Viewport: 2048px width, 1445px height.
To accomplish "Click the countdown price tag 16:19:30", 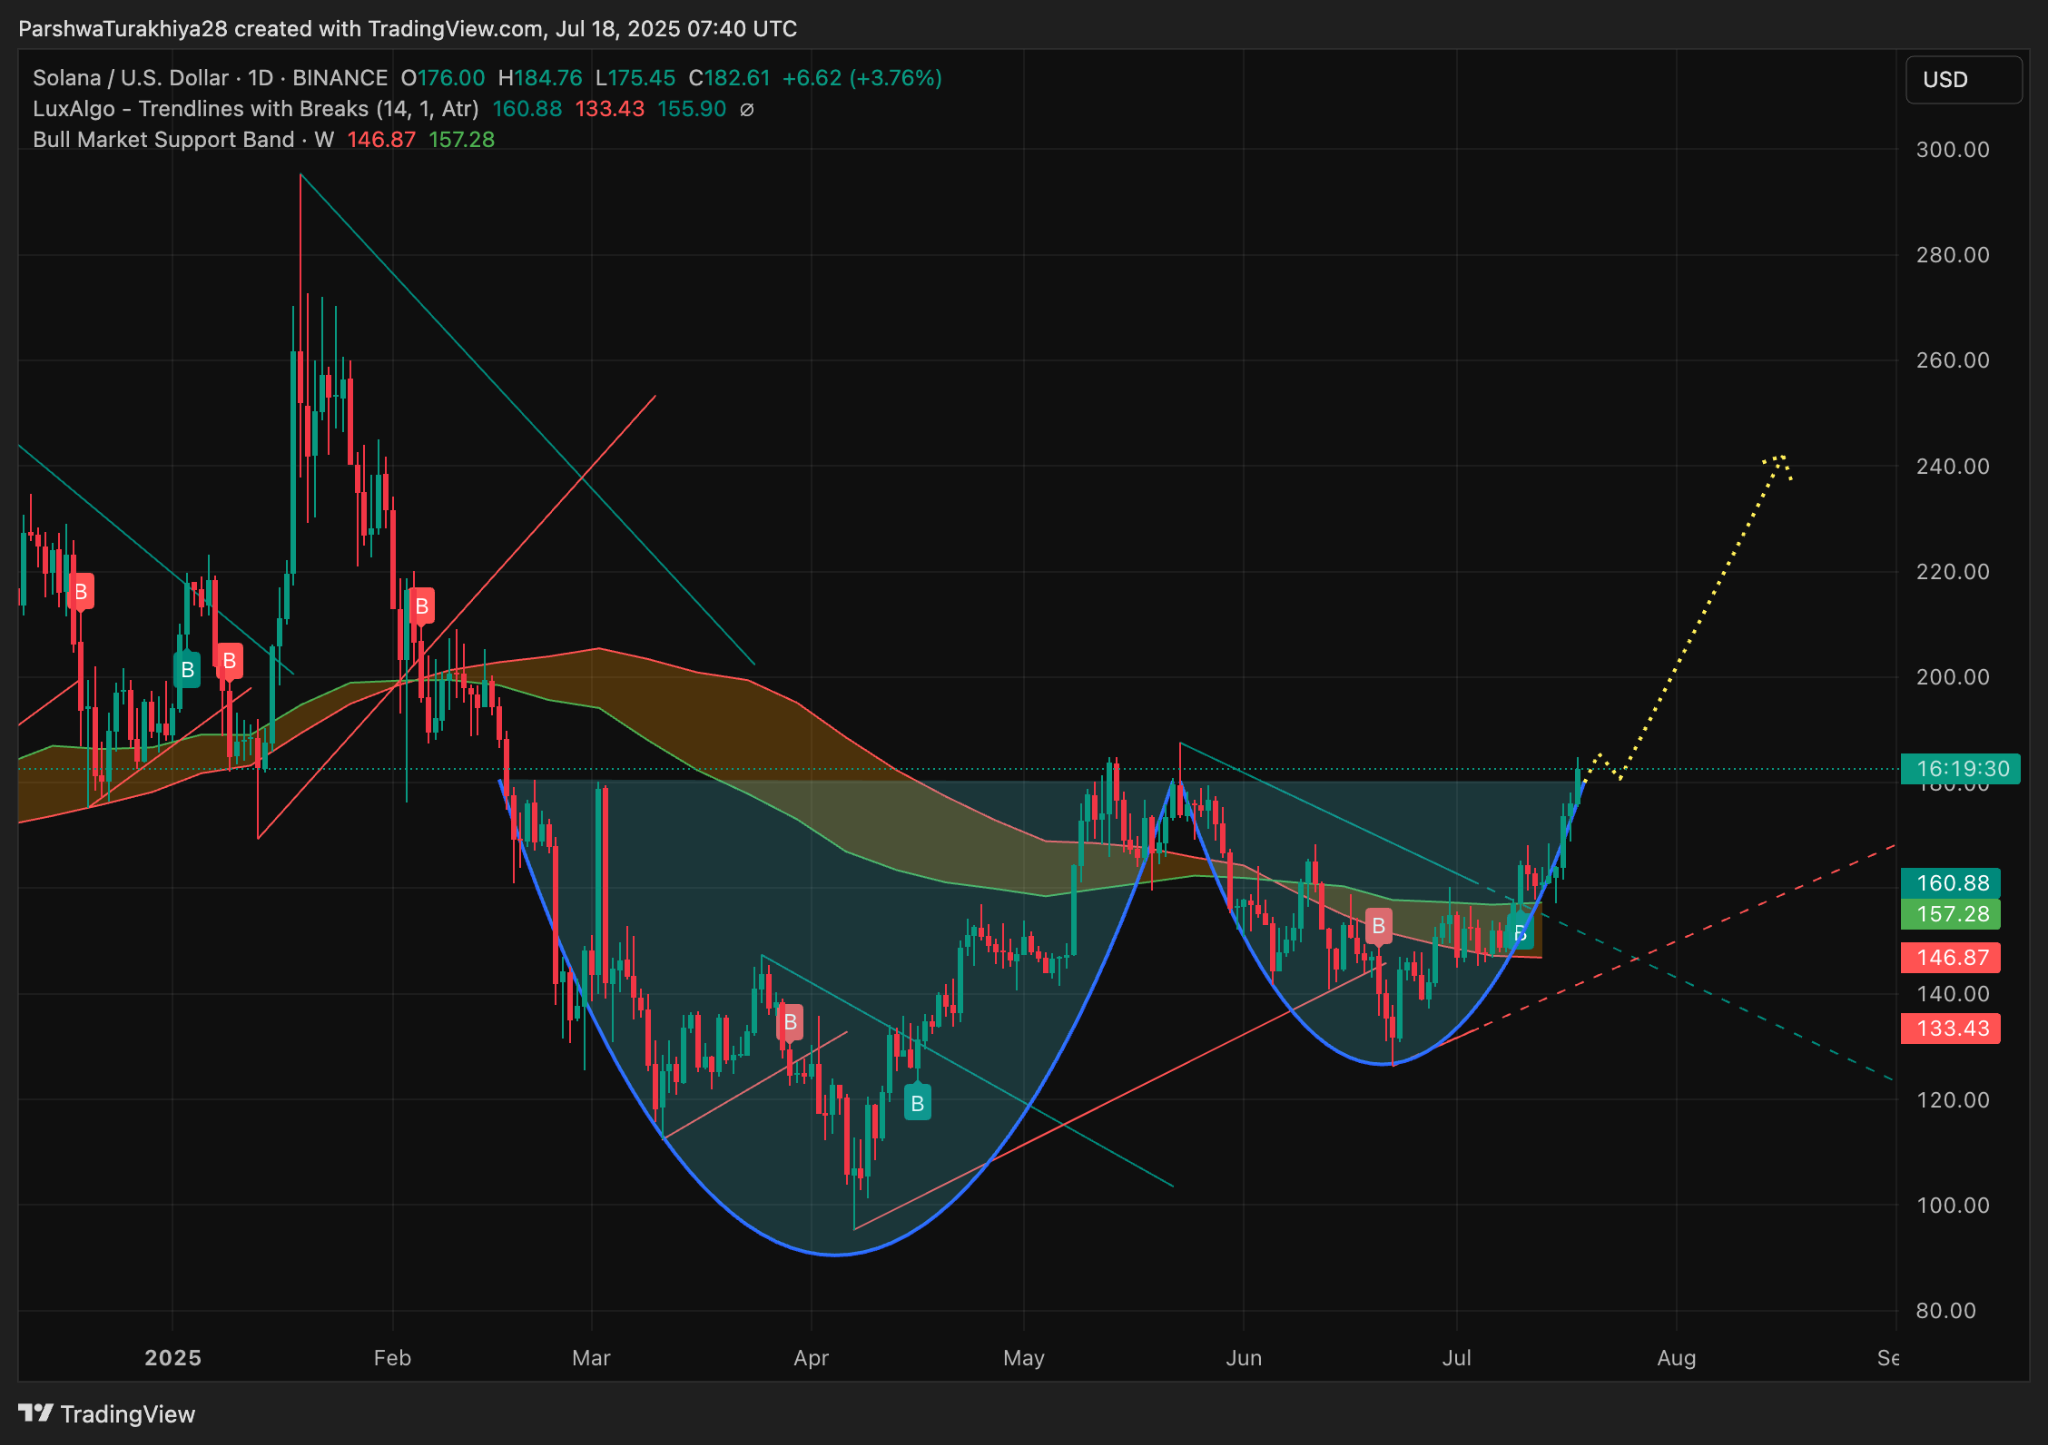I will (x=1961, y=769).
